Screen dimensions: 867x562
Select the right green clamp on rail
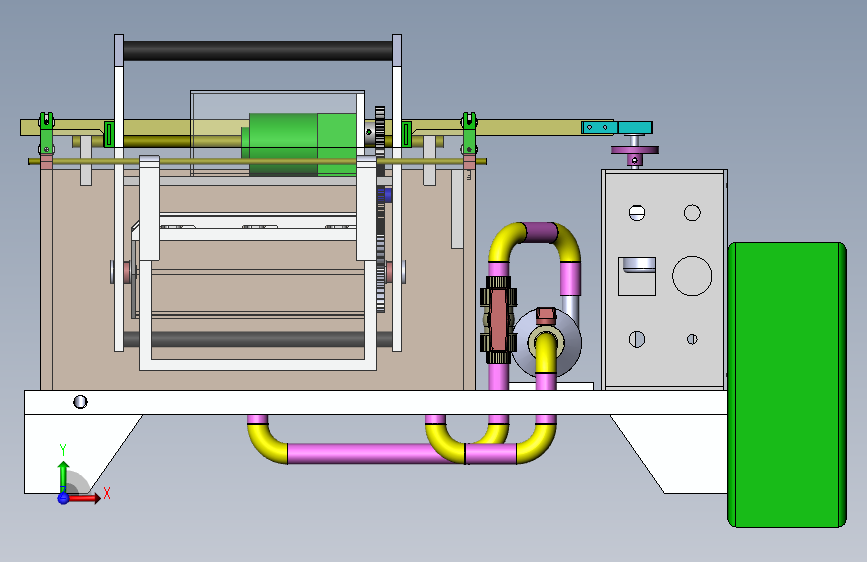pyautogui.click(x=469, y=133)
